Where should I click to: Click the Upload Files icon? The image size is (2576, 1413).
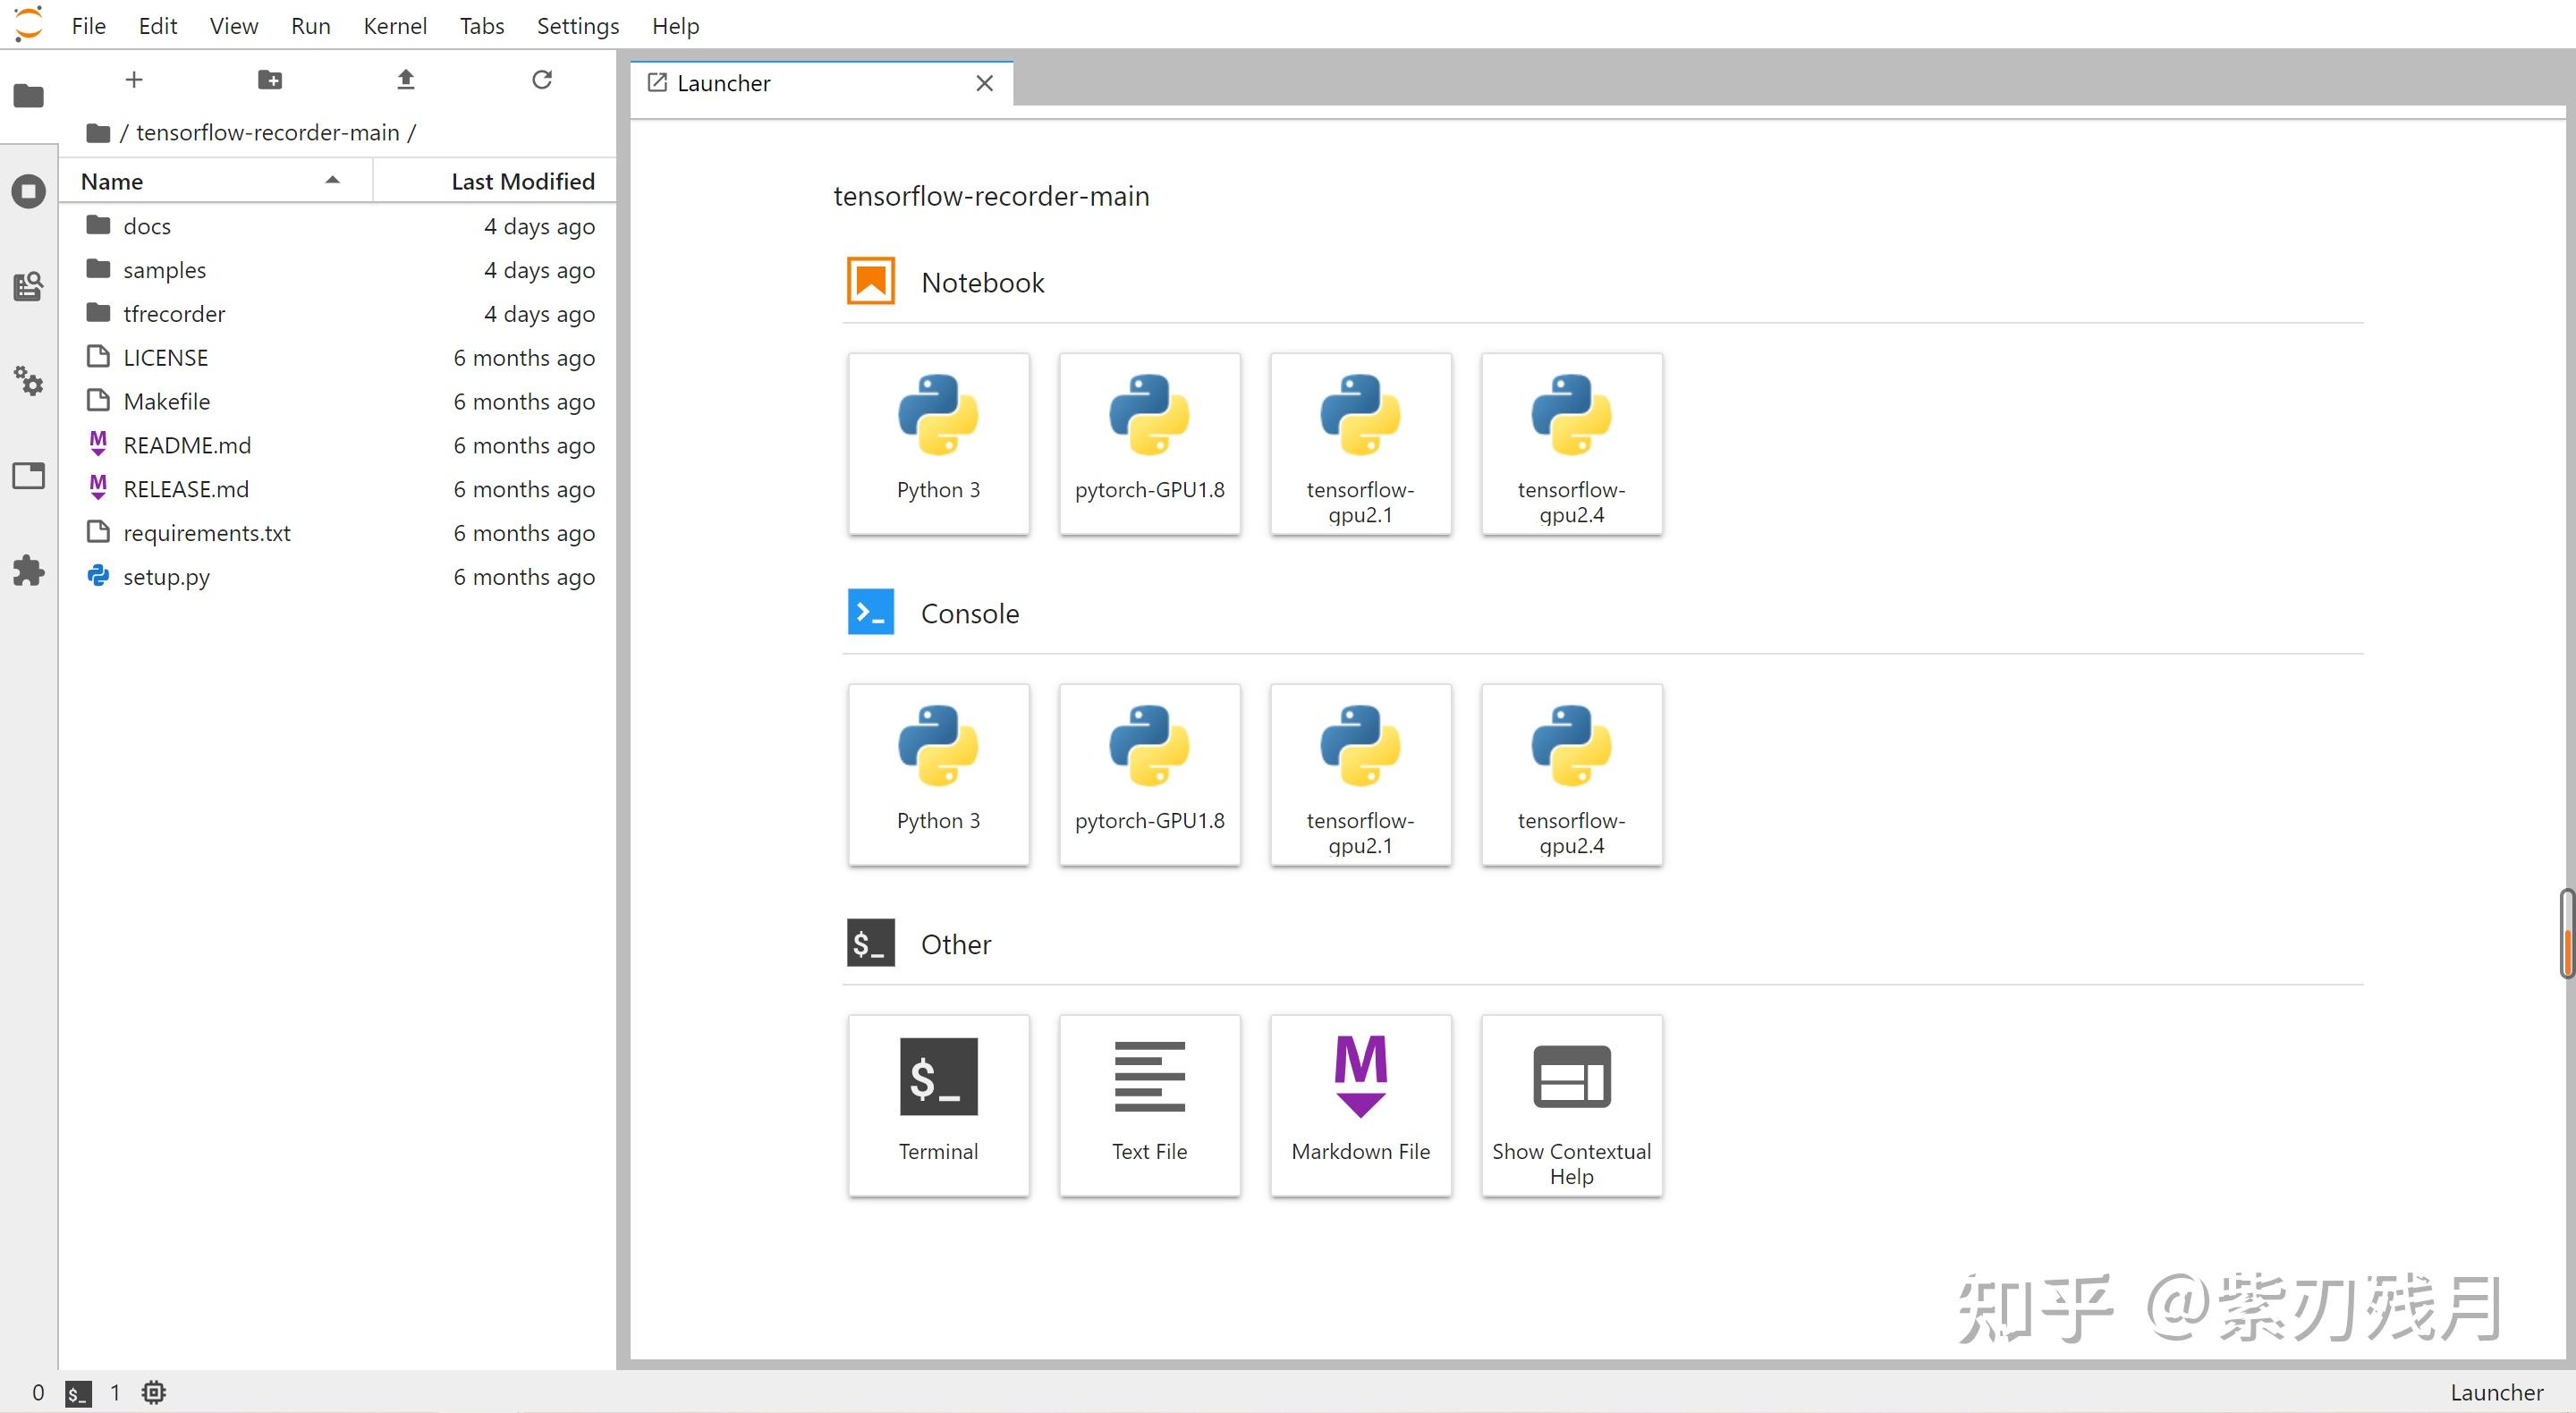point(405,80)
